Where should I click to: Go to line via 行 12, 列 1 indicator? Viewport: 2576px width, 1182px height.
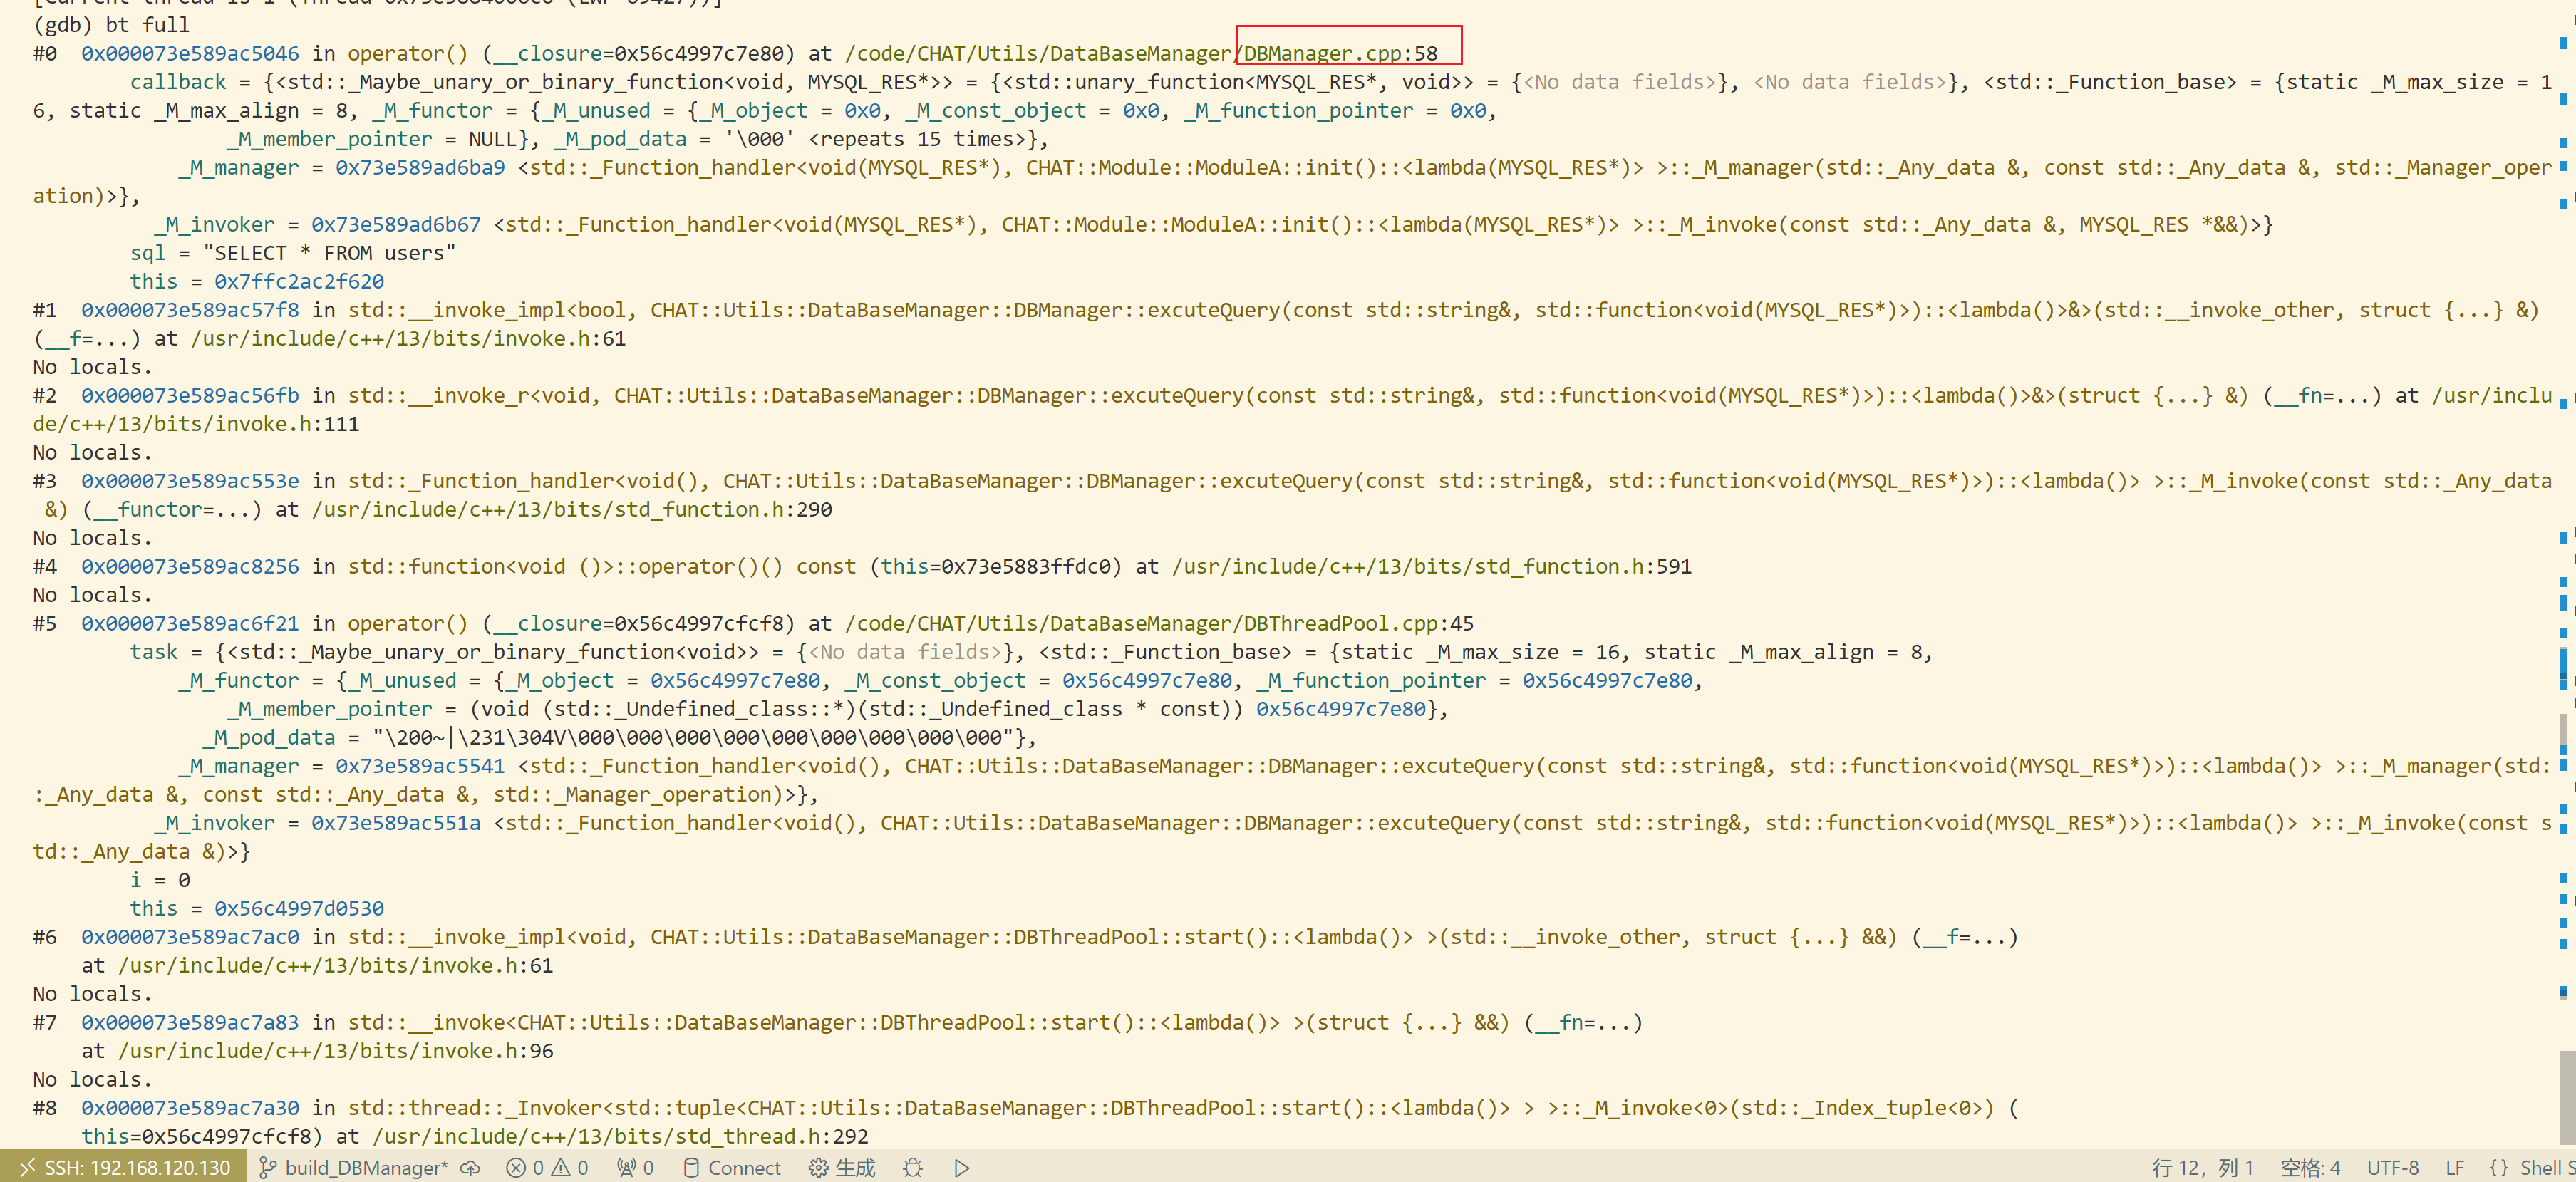[2203, 1168]
